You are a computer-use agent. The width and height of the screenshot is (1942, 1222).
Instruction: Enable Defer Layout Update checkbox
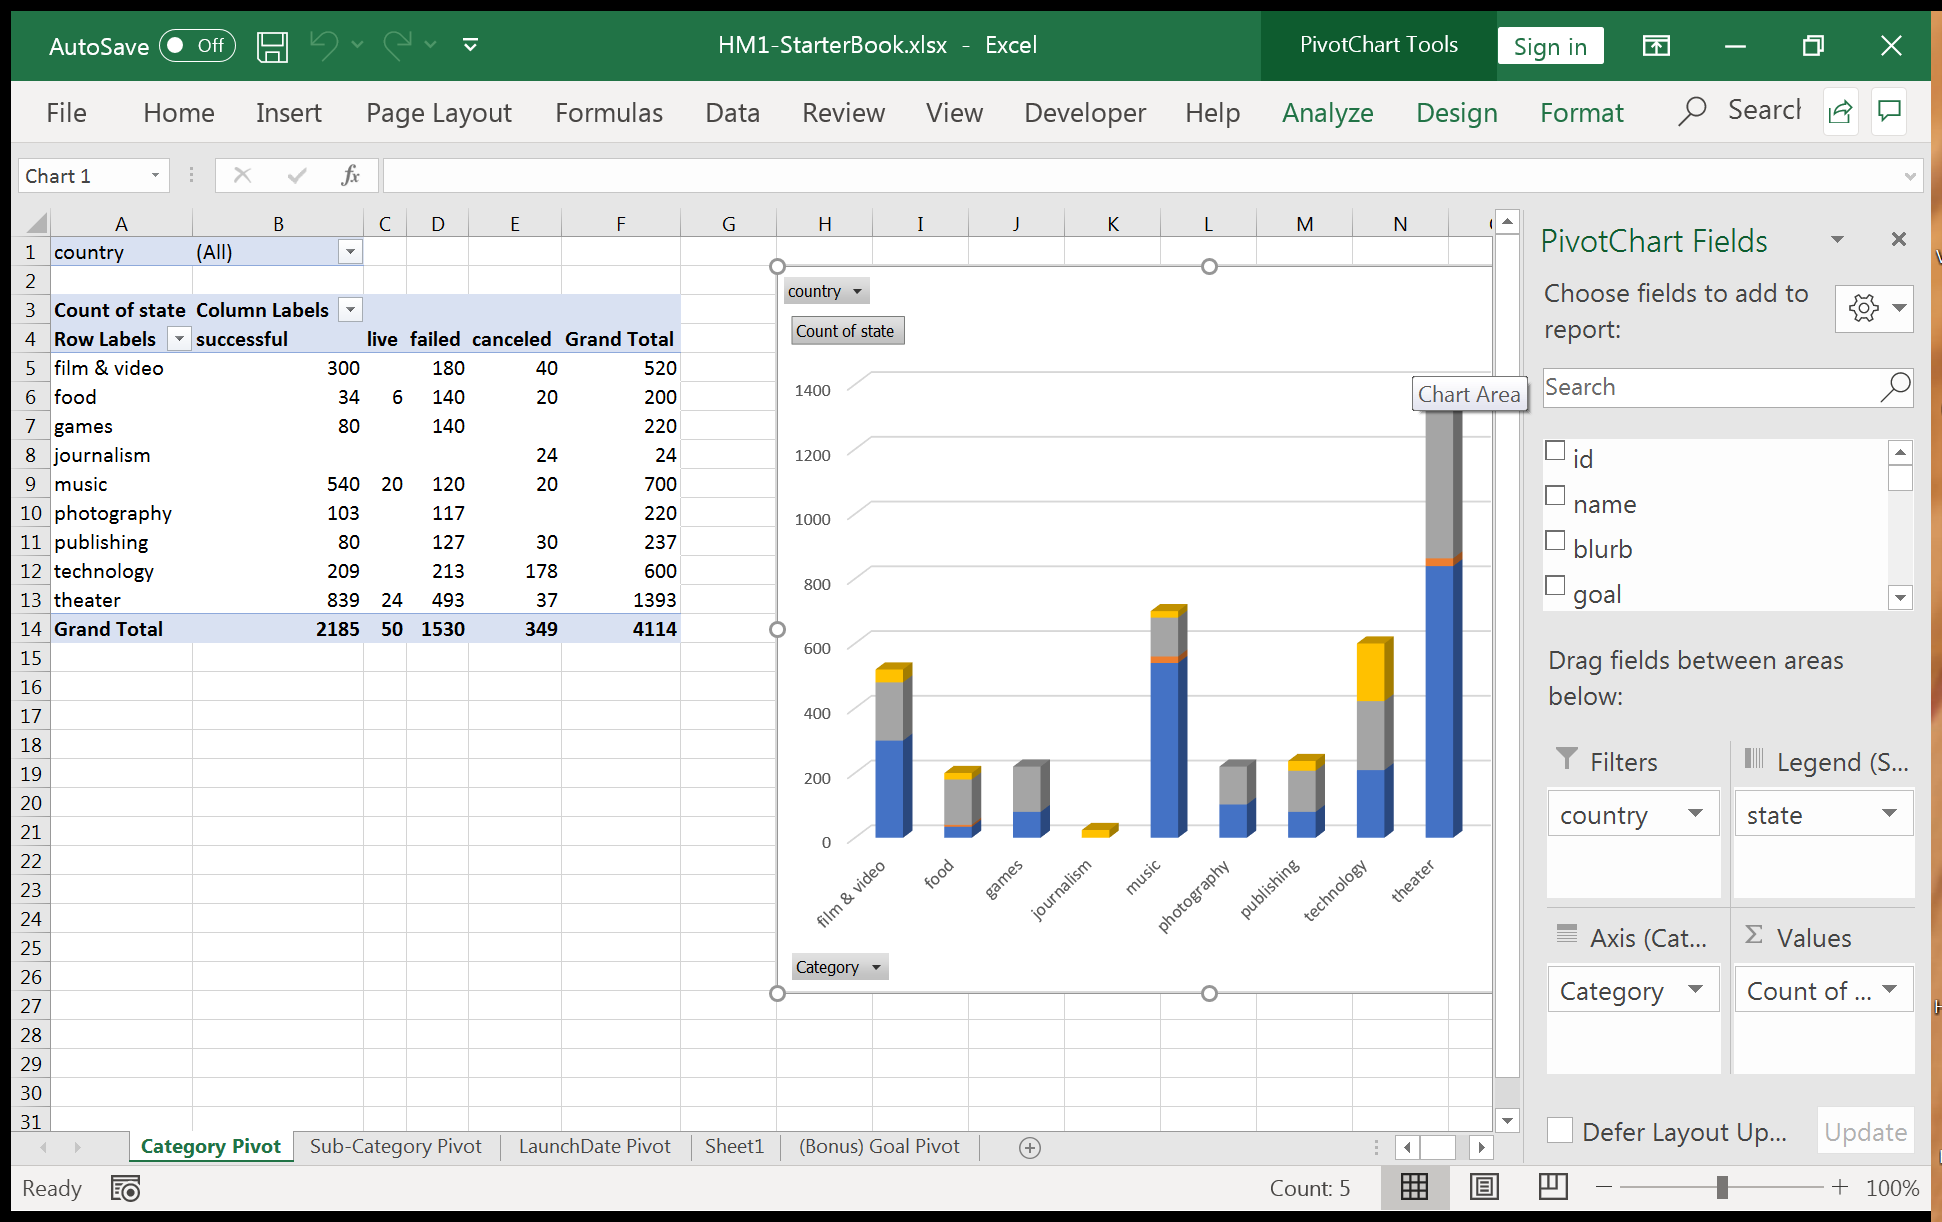(x=1559, y=1131)
